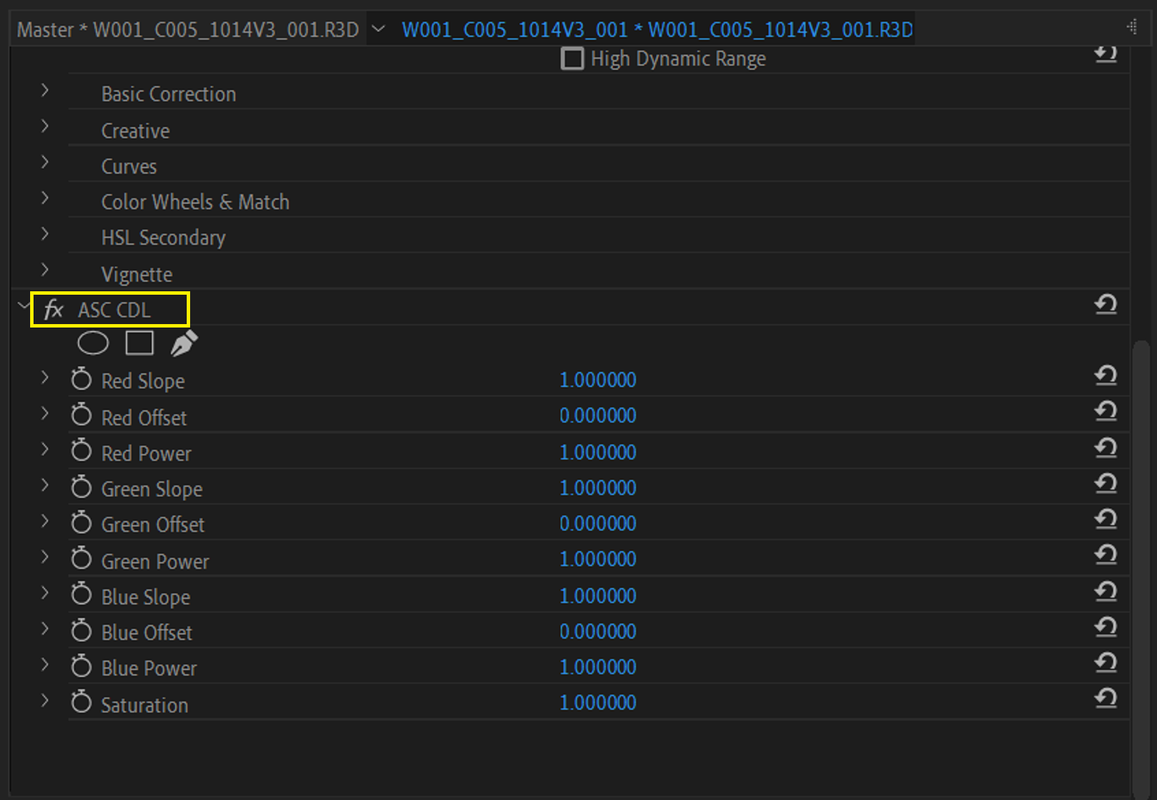Click the Red Slope value 1.000000
Viewport: 1157px width, 800px height.
pos(598,380)
